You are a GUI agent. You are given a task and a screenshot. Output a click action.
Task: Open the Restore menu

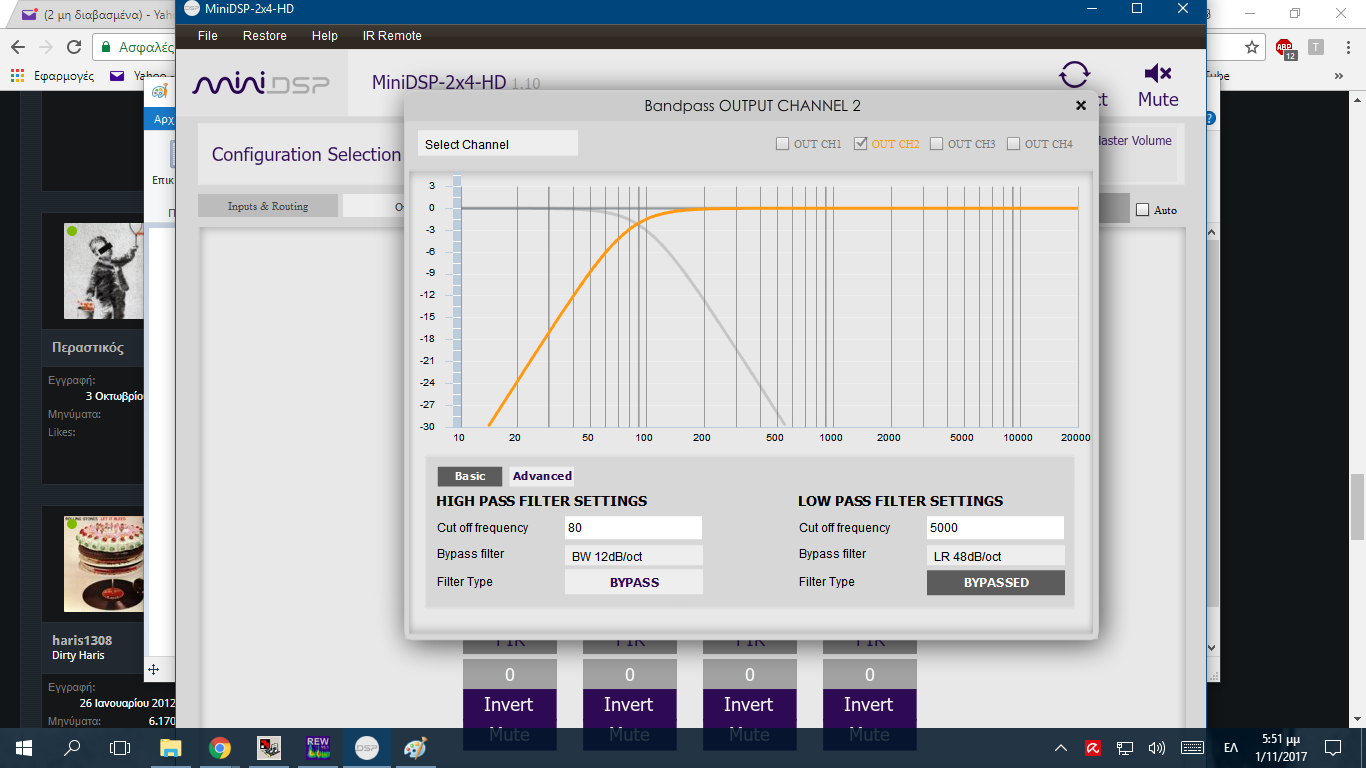pos(264,36)
